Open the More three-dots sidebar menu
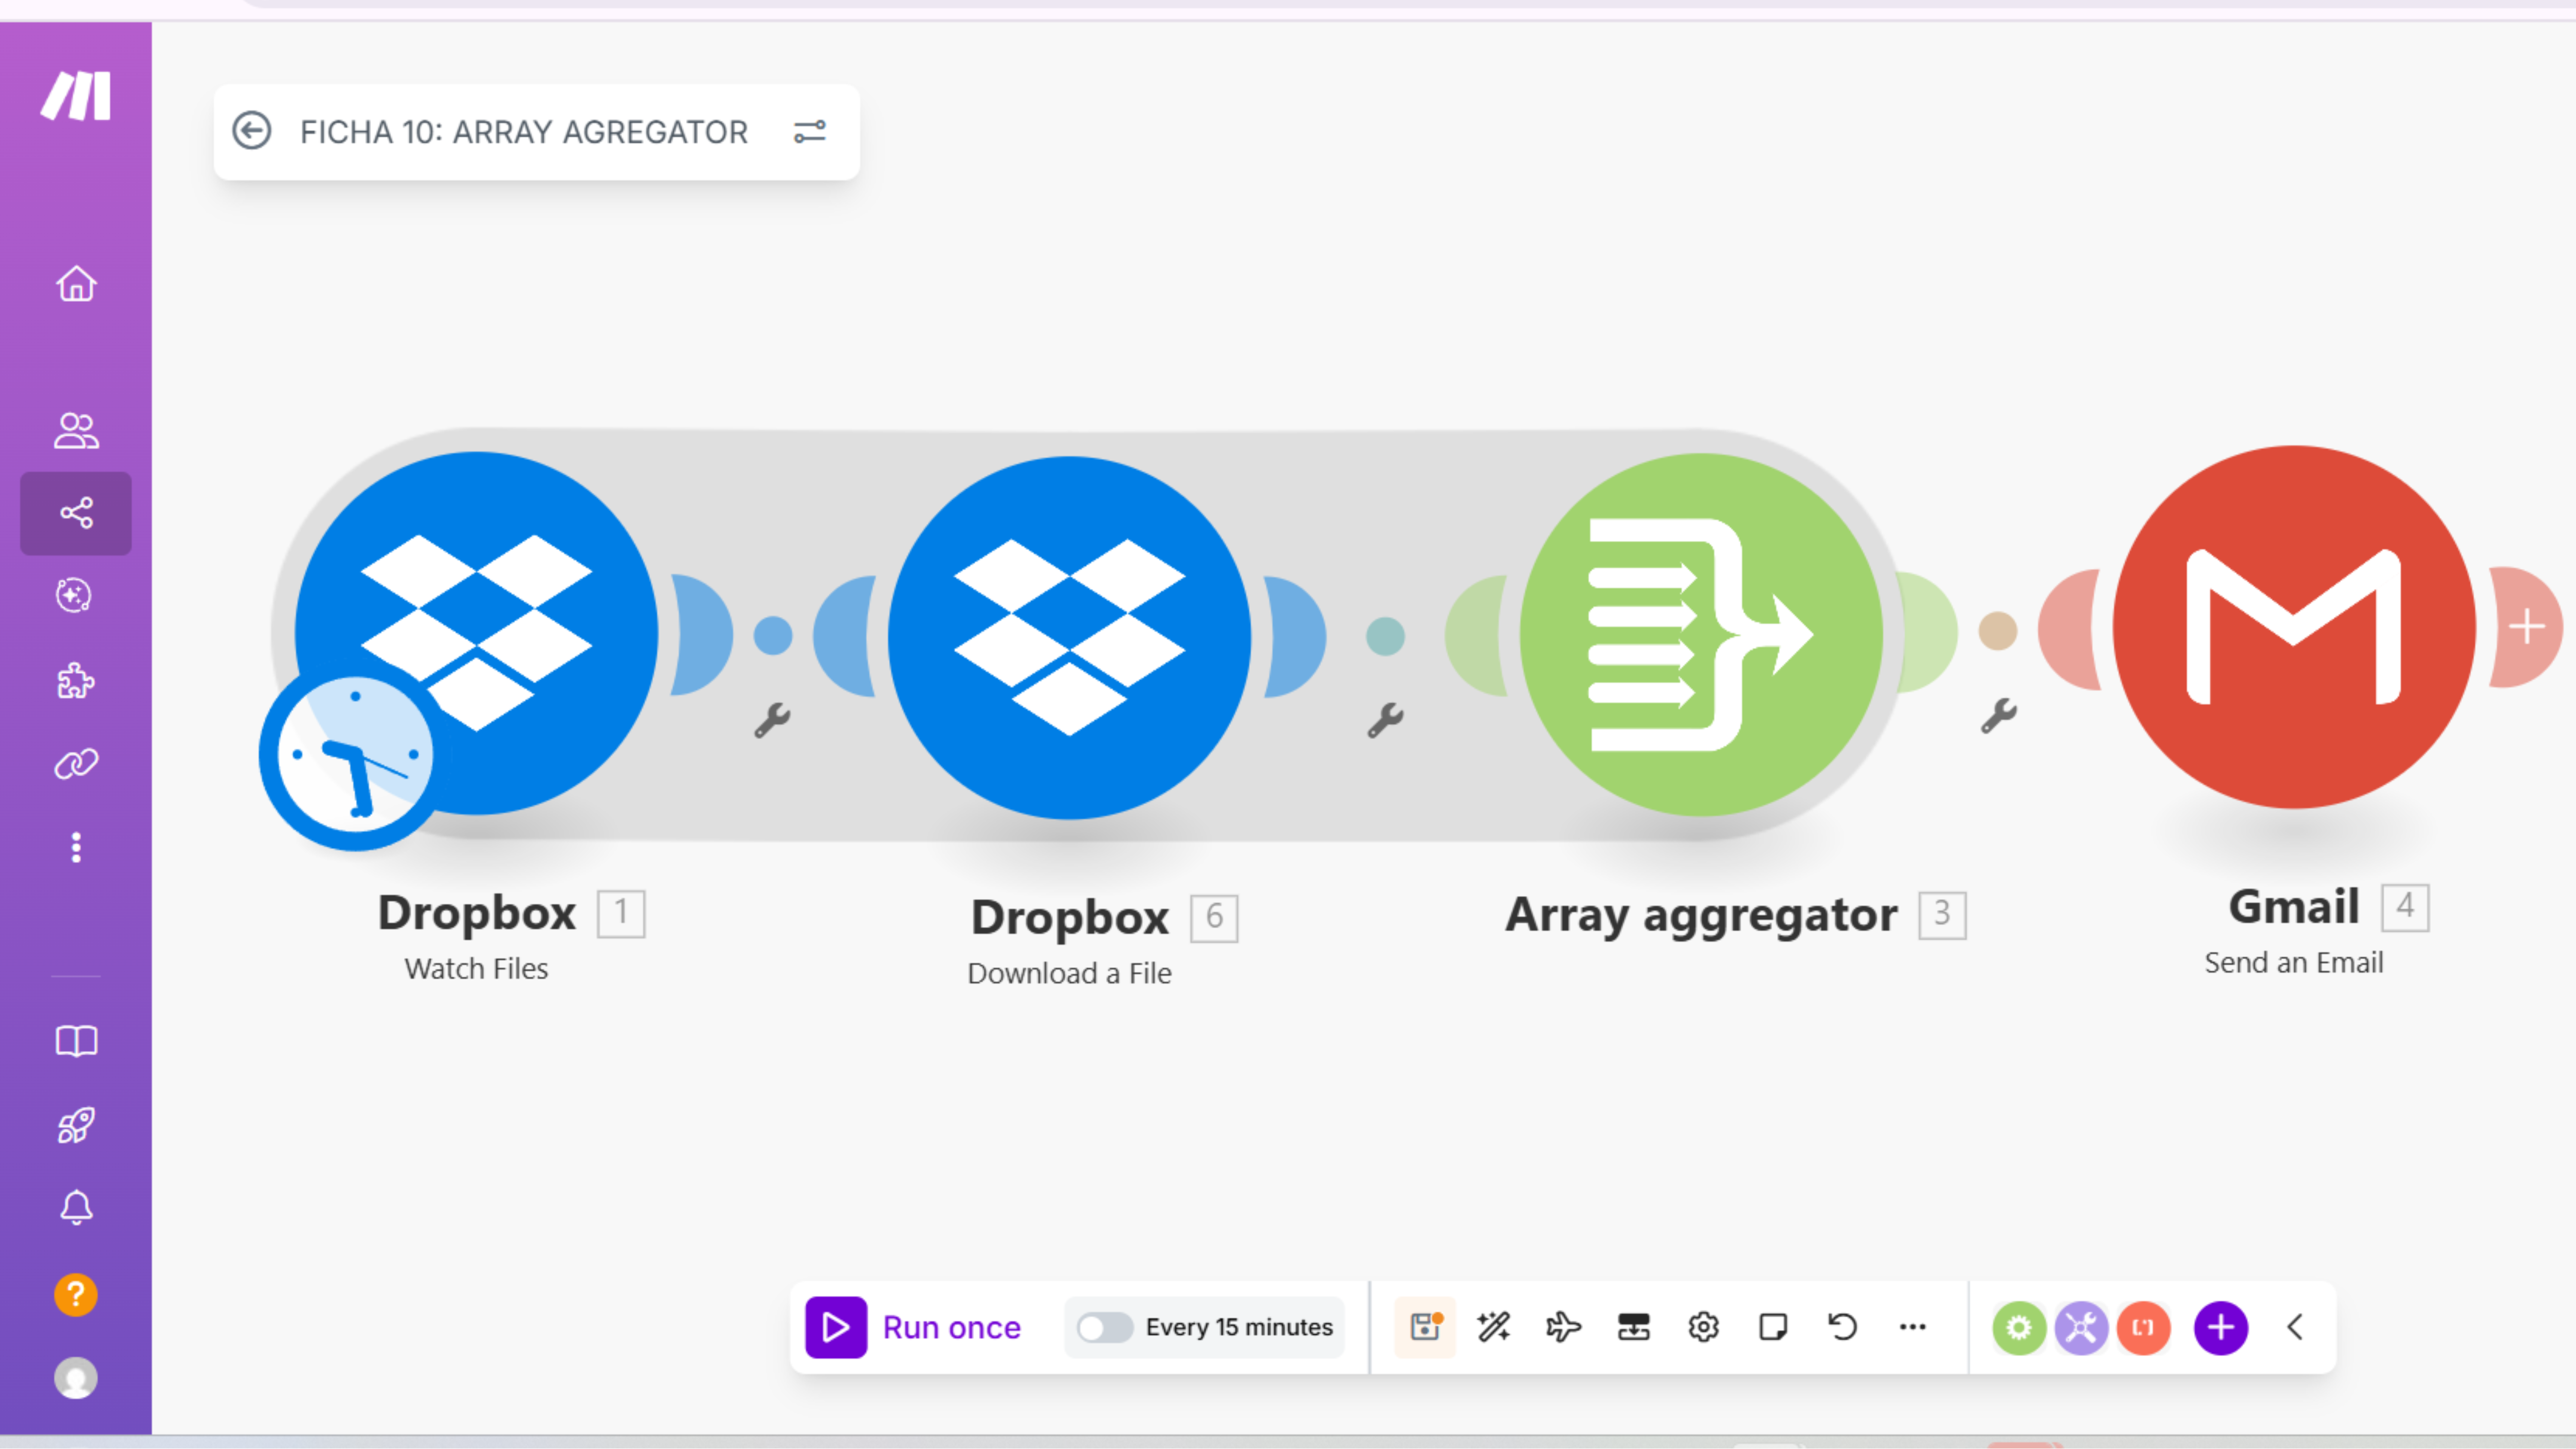2576x1449 pixels. pos(76,848)
